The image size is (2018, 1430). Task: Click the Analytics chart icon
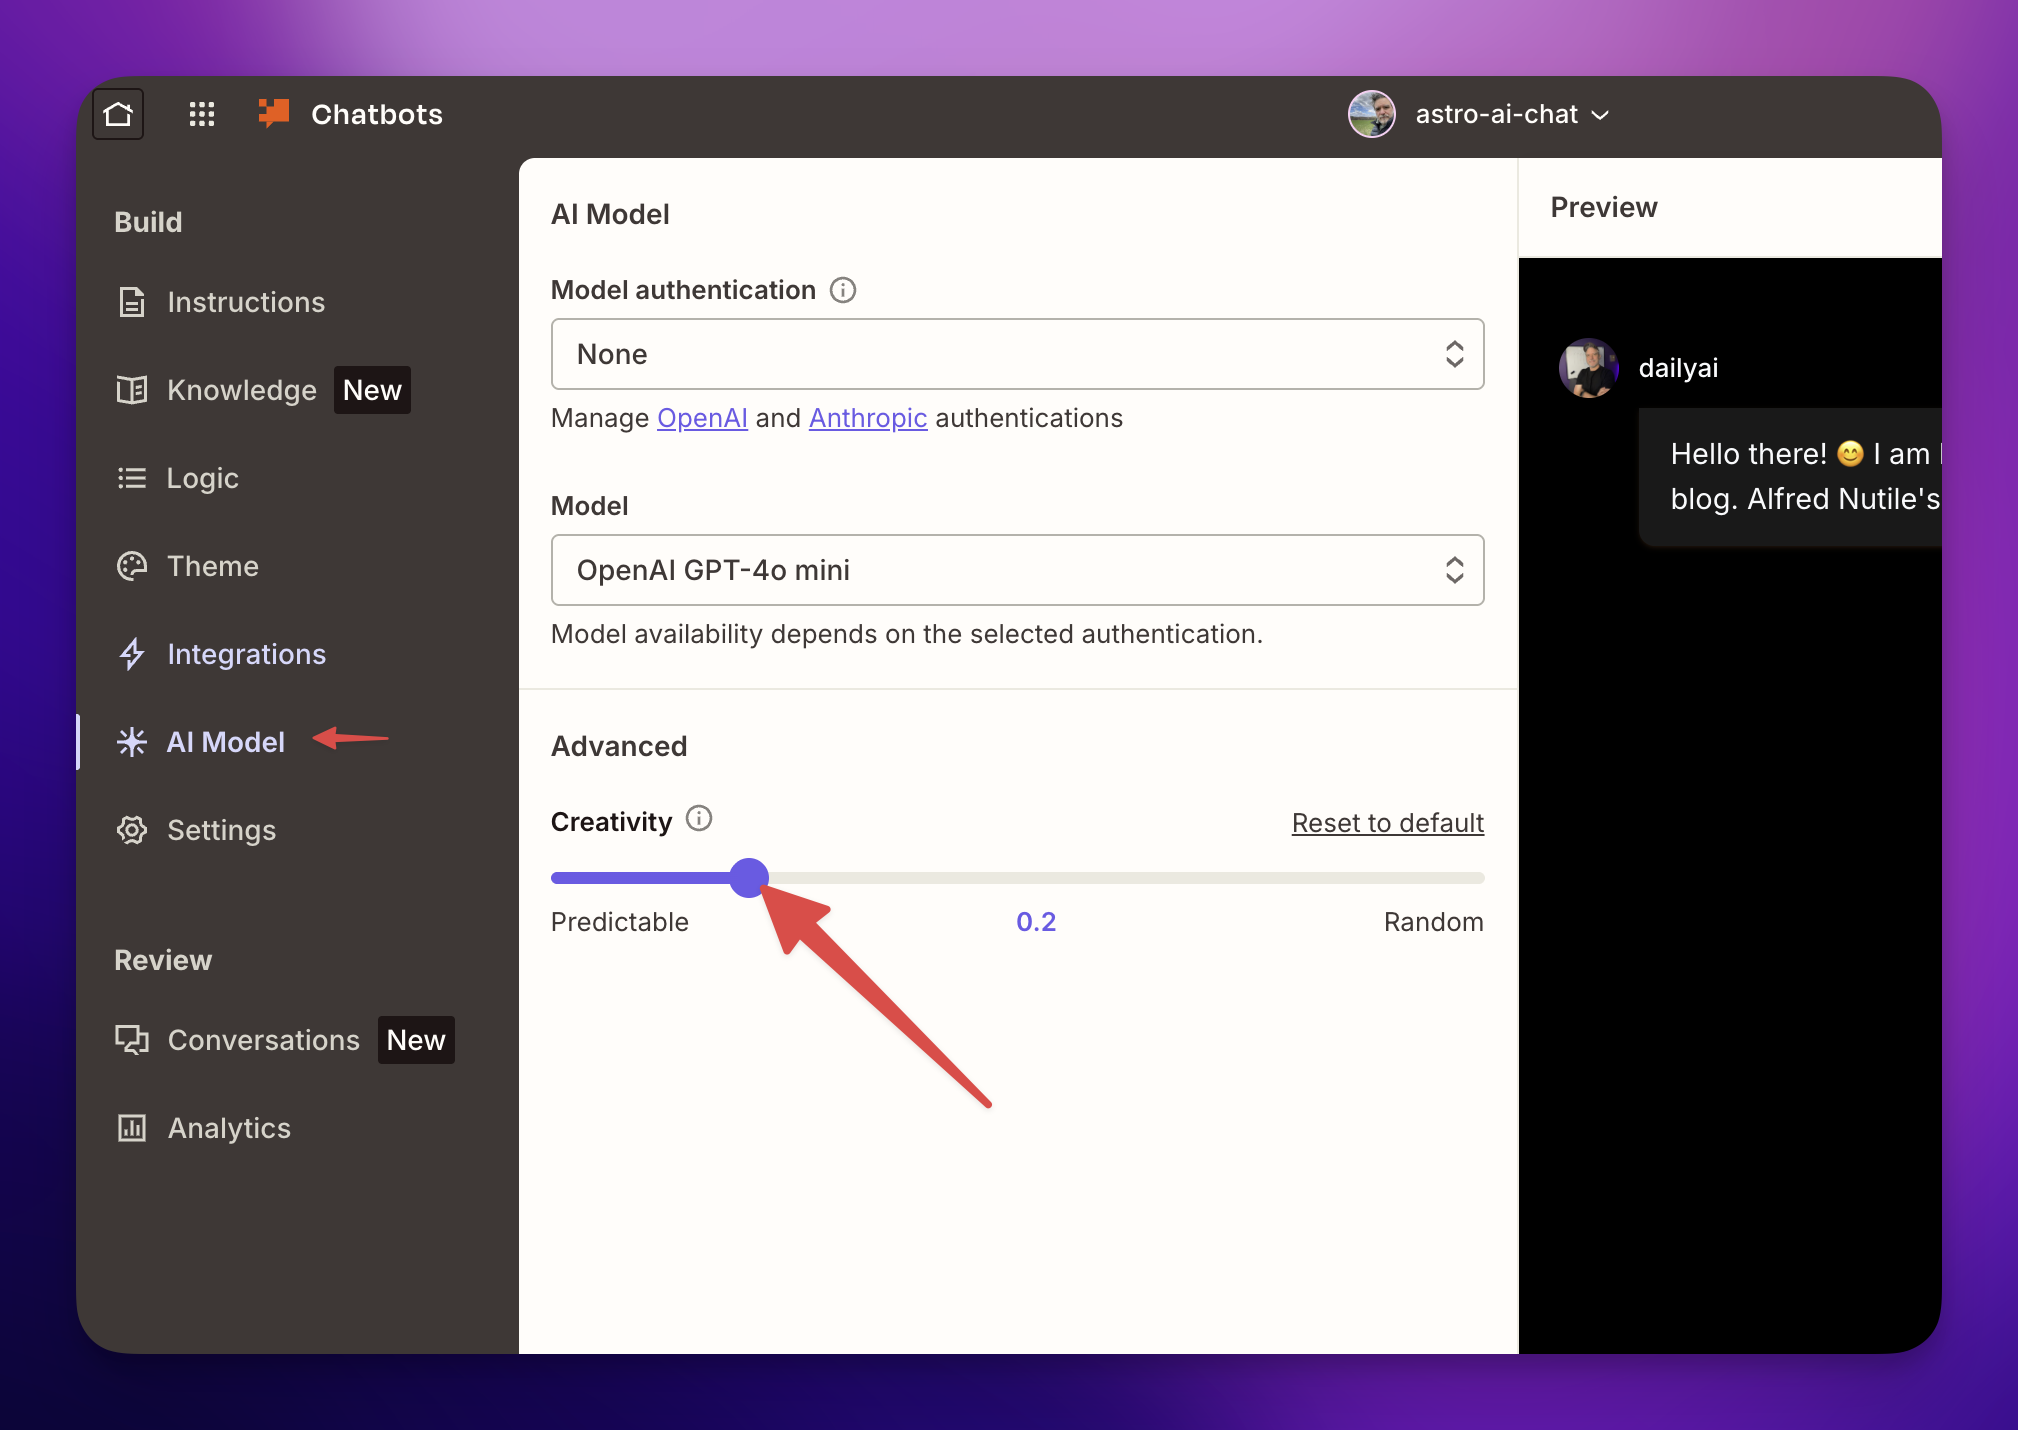pos(132,1128)
